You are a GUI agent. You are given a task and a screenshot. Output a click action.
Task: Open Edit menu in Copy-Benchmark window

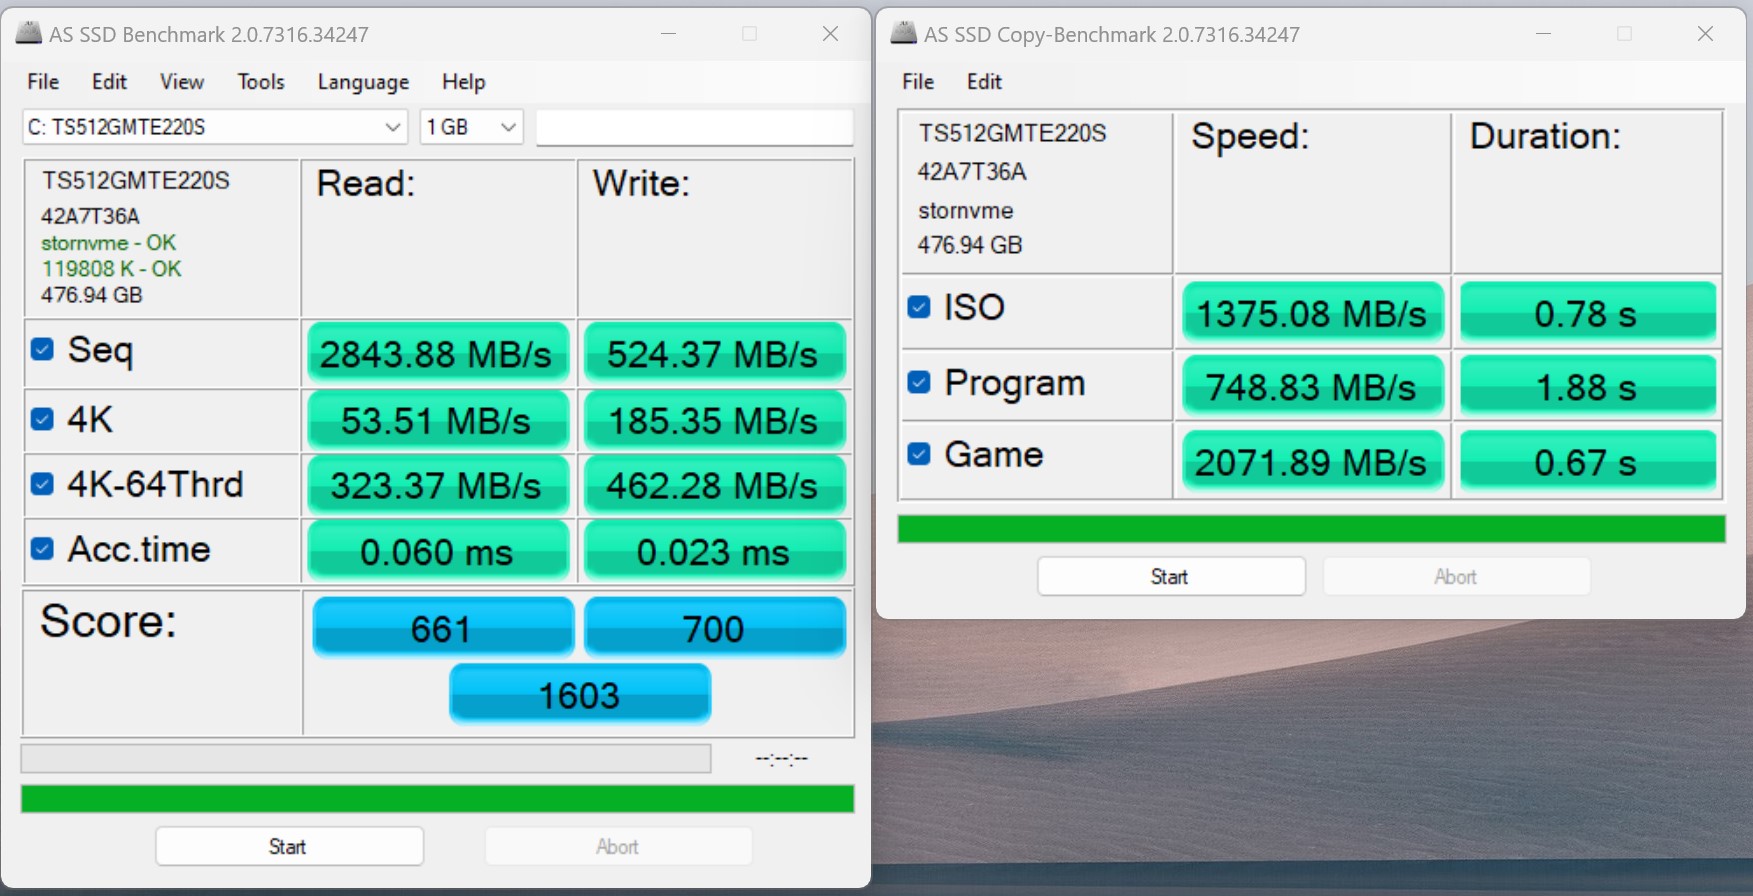pos(984,82)
